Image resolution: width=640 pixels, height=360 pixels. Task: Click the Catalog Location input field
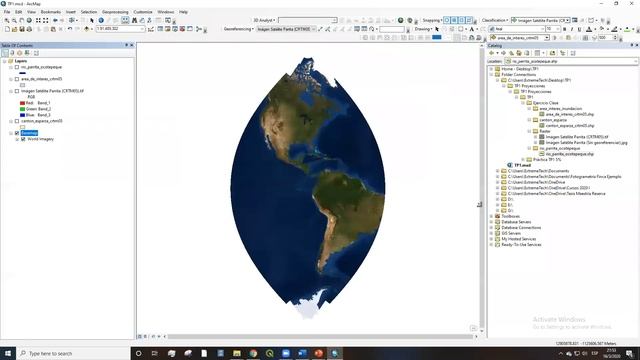[x=571, y=61]
